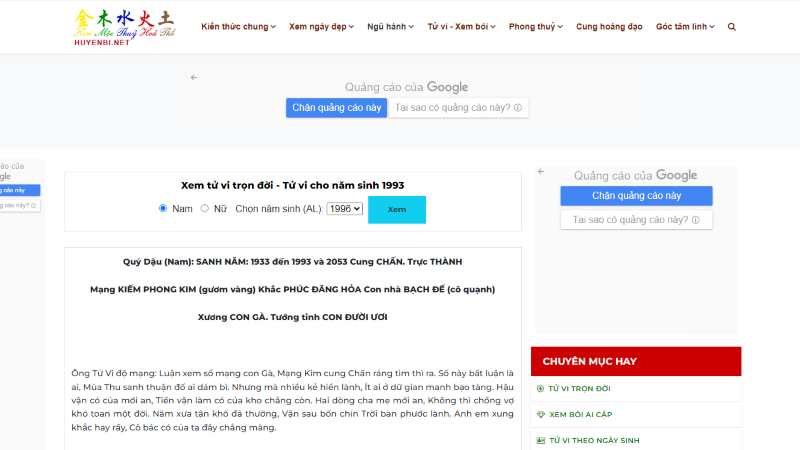Open the Tử vi - Xem bói menu

461,27
